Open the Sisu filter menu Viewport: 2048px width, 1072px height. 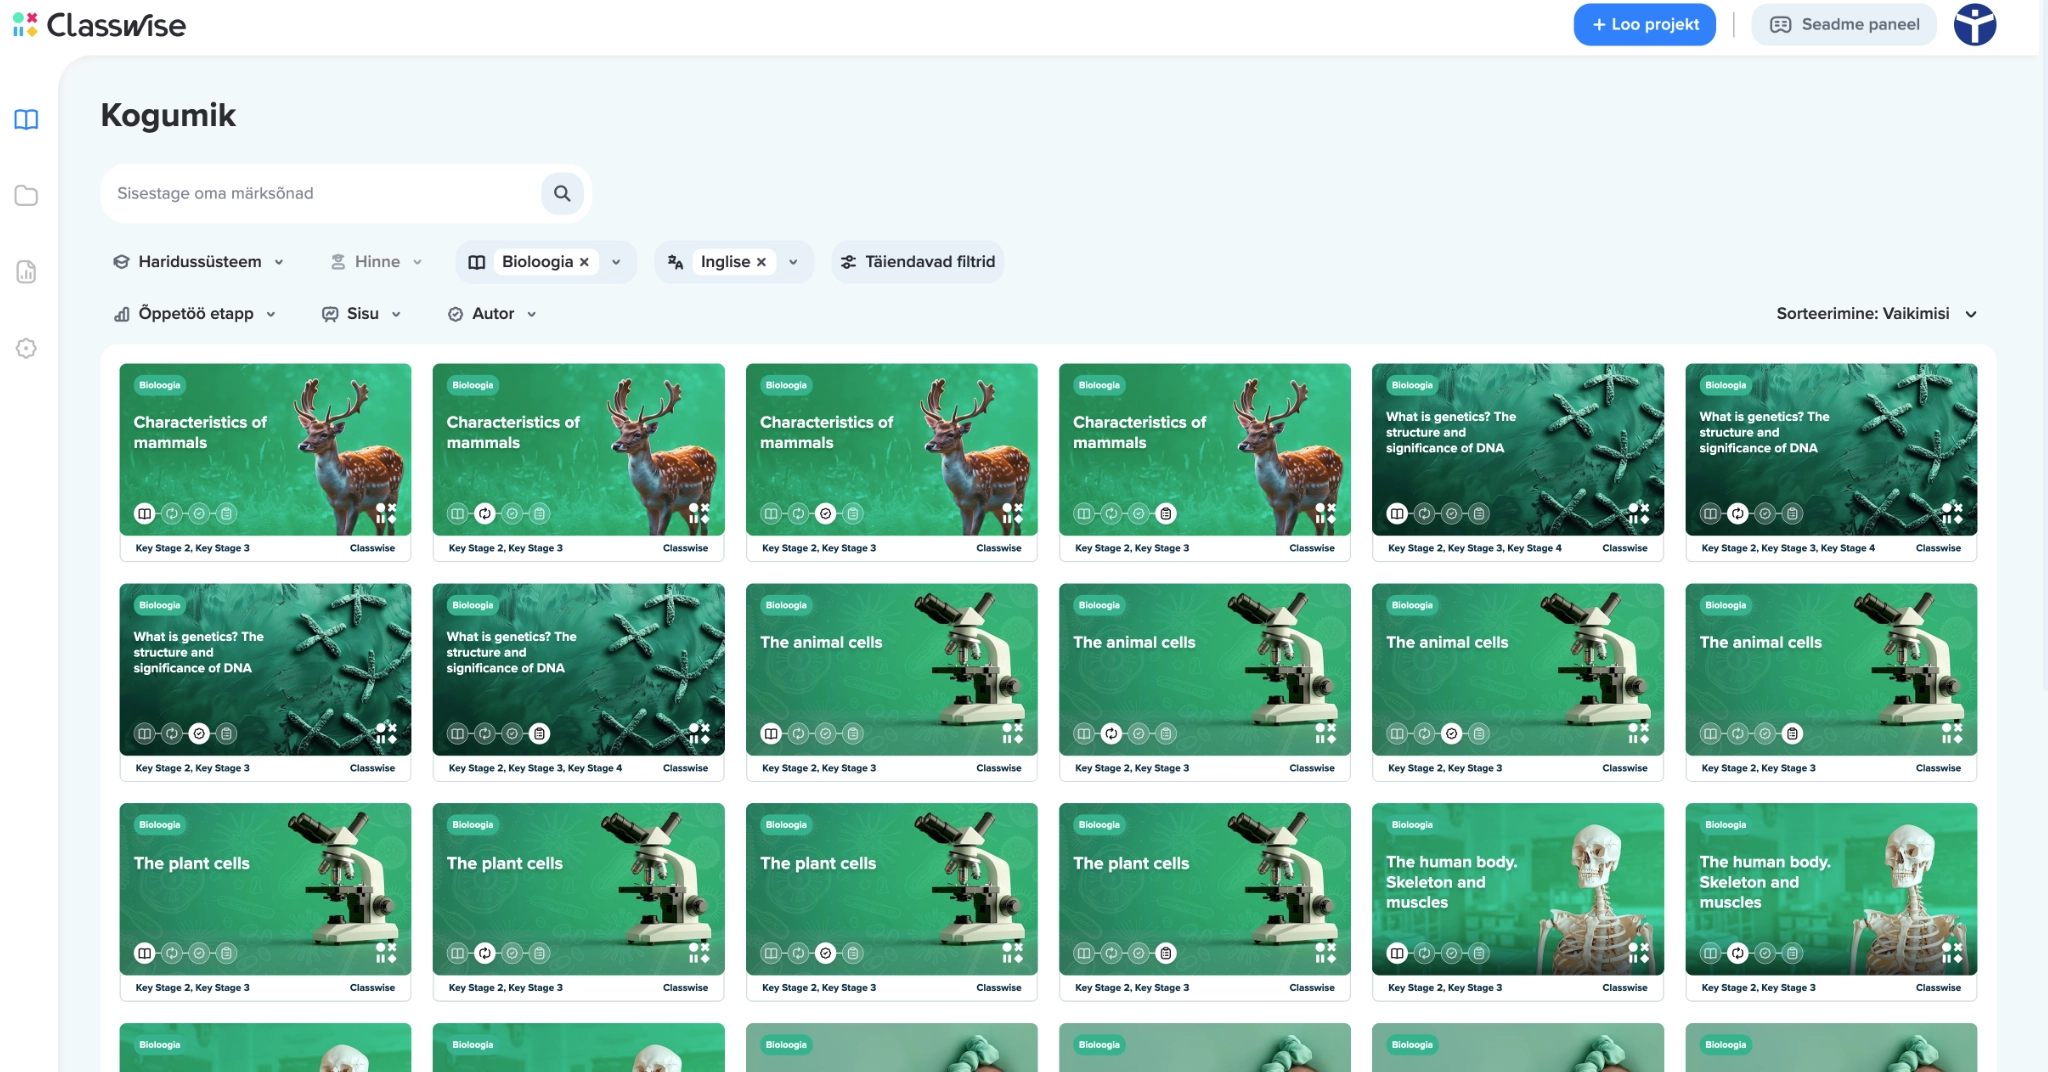tap(361, 314)
